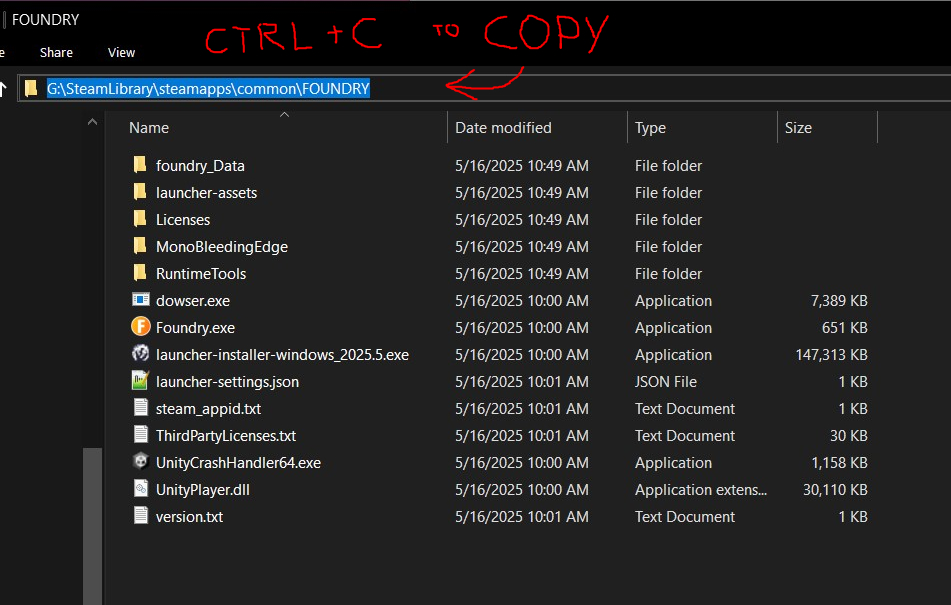Select the file name Foundry.exe
Image resolution: width=951 pixels, height=605 pixels.
point(195,327)
